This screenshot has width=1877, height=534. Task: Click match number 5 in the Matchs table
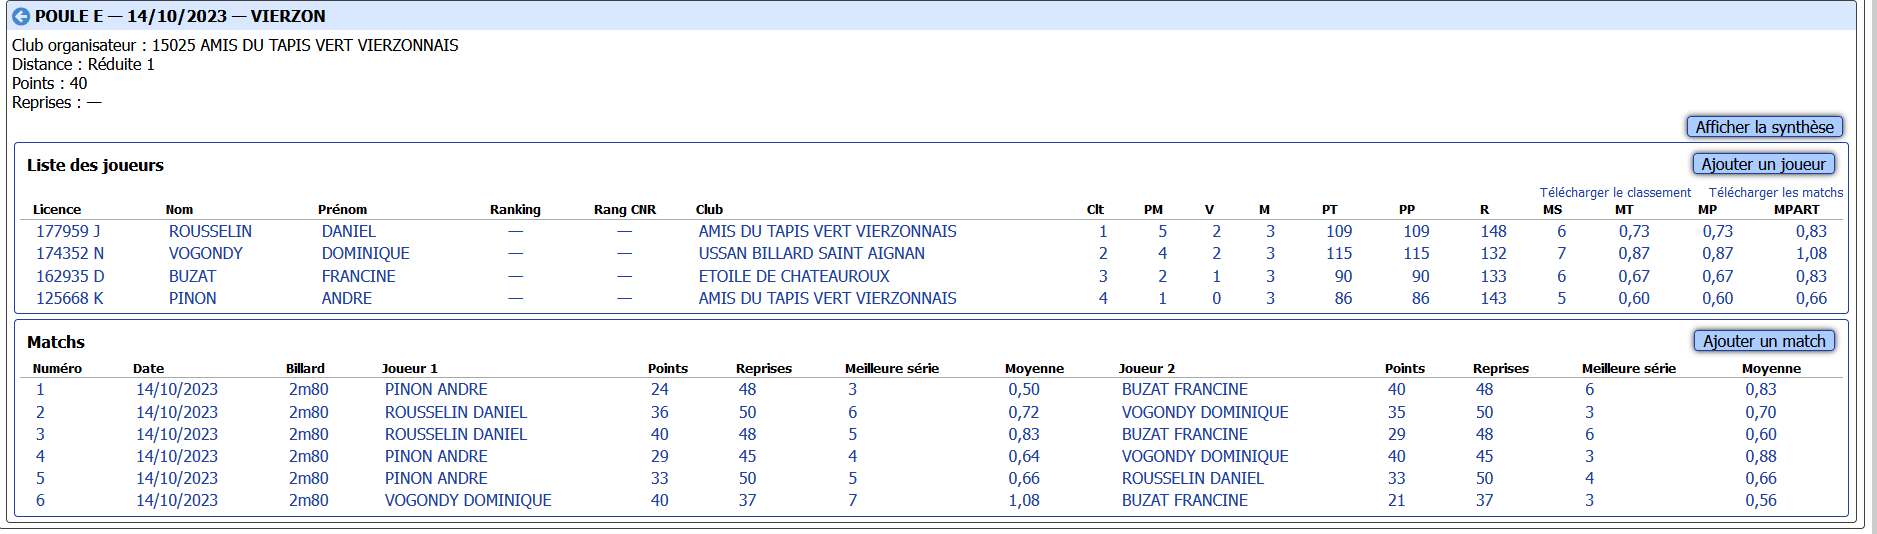coord(40,478)
